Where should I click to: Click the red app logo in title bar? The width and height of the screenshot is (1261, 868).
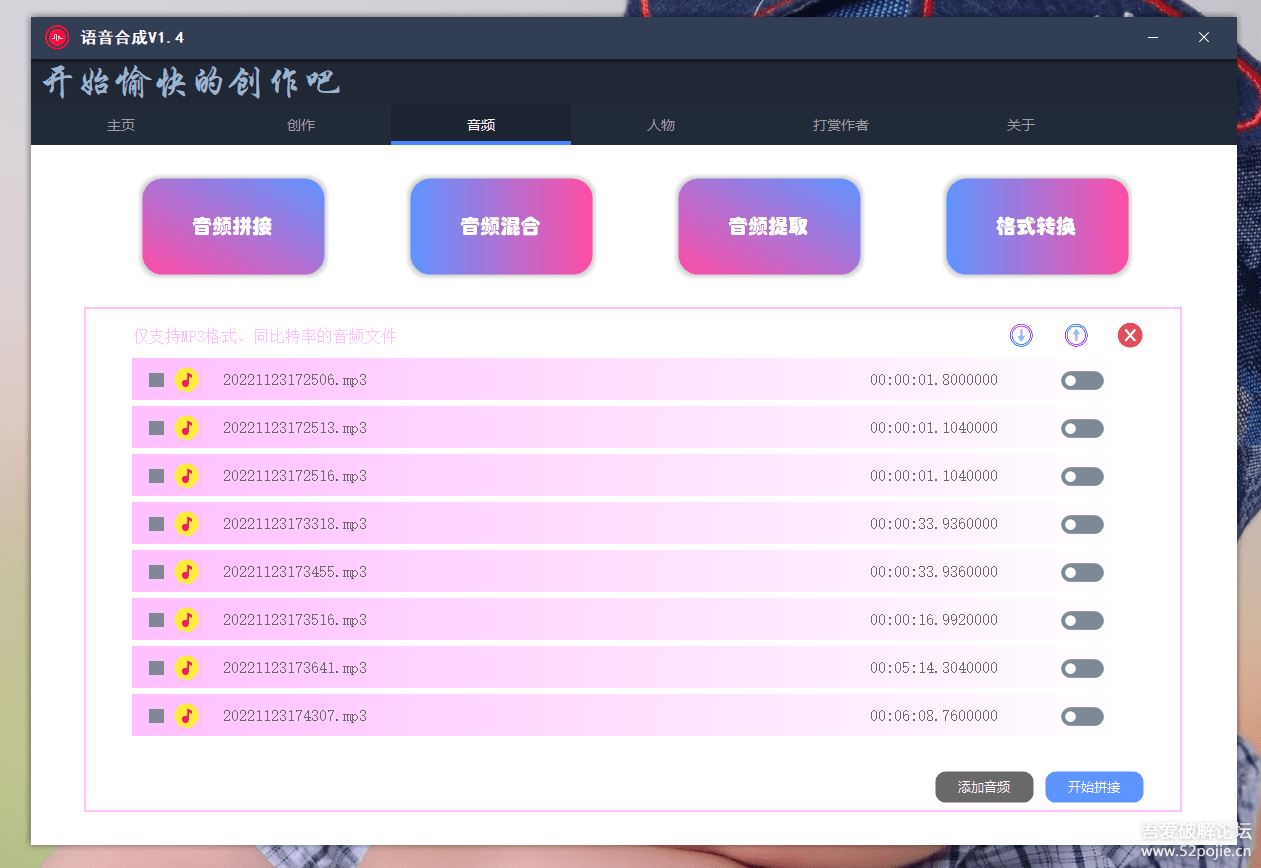point(57,38)
